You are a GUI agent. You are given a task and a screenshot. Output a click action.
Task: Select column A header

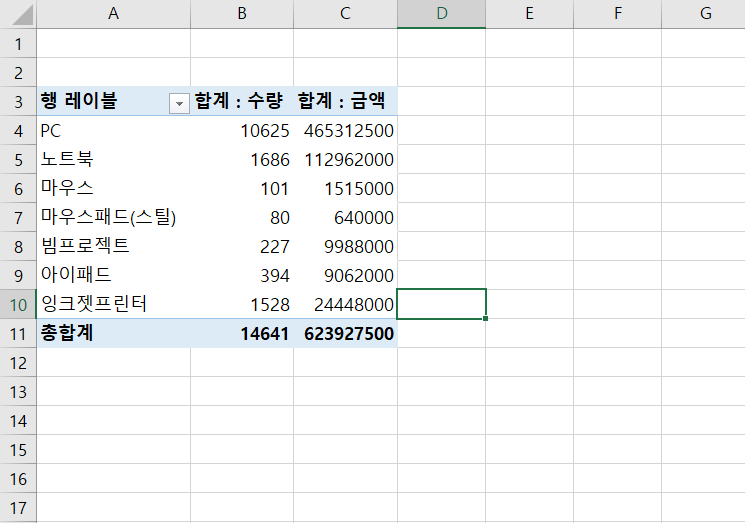[113, 14]
